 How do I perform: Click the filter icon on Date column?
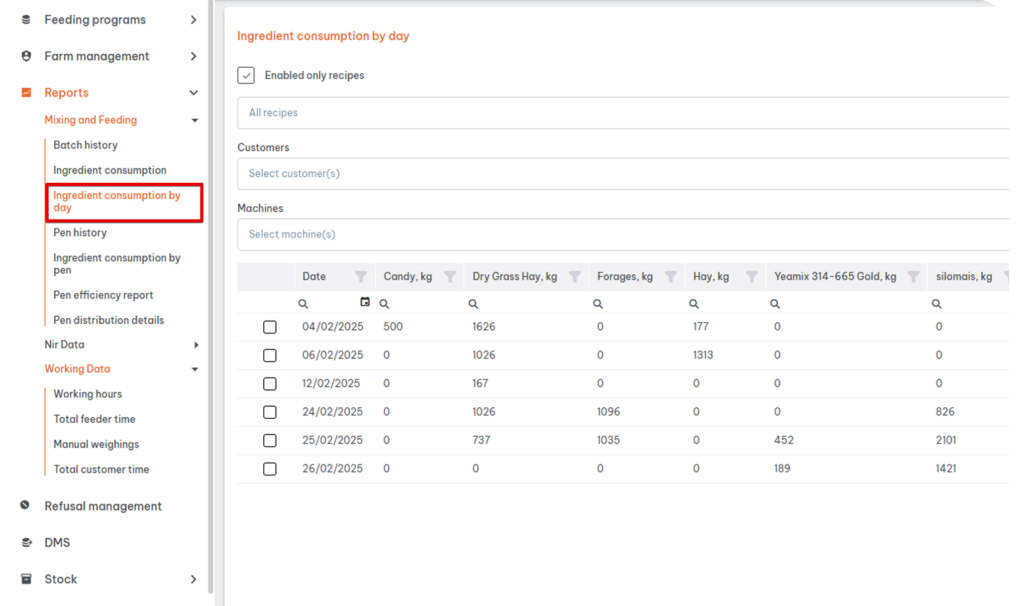coord(360,277)
